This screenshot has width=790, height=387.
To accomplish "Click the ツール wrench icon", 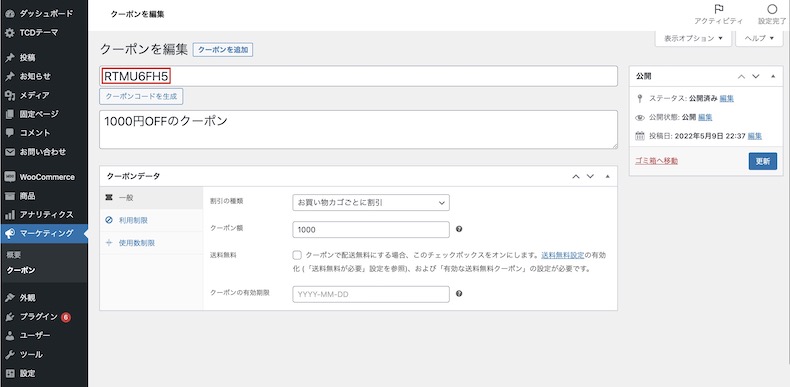I will point(10,355).
